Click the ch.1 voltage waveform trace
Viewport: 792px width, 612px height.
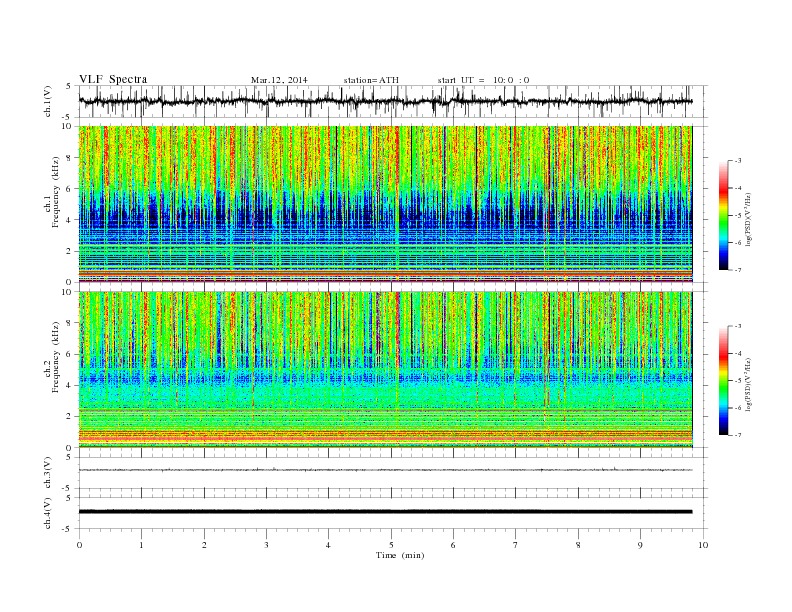pos(385,101)
